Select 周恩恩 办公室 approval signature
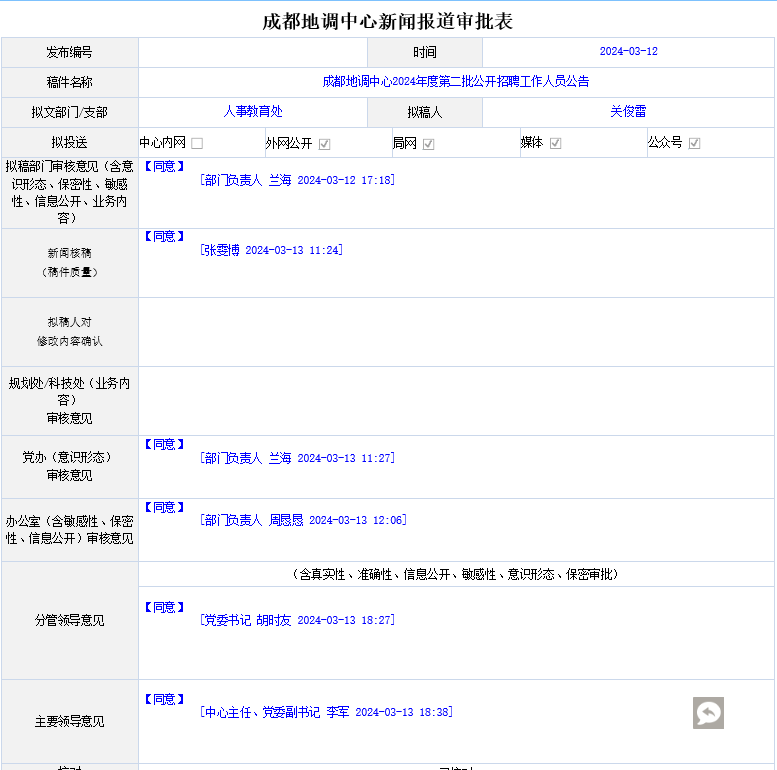The height and width of the screenshot is (770, 777). click(x=303, y=521)
